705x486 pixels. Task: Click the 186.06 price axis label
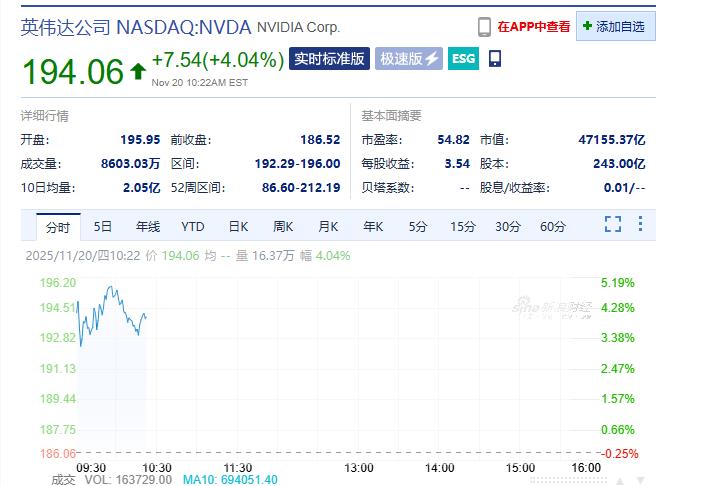point(58,454)
